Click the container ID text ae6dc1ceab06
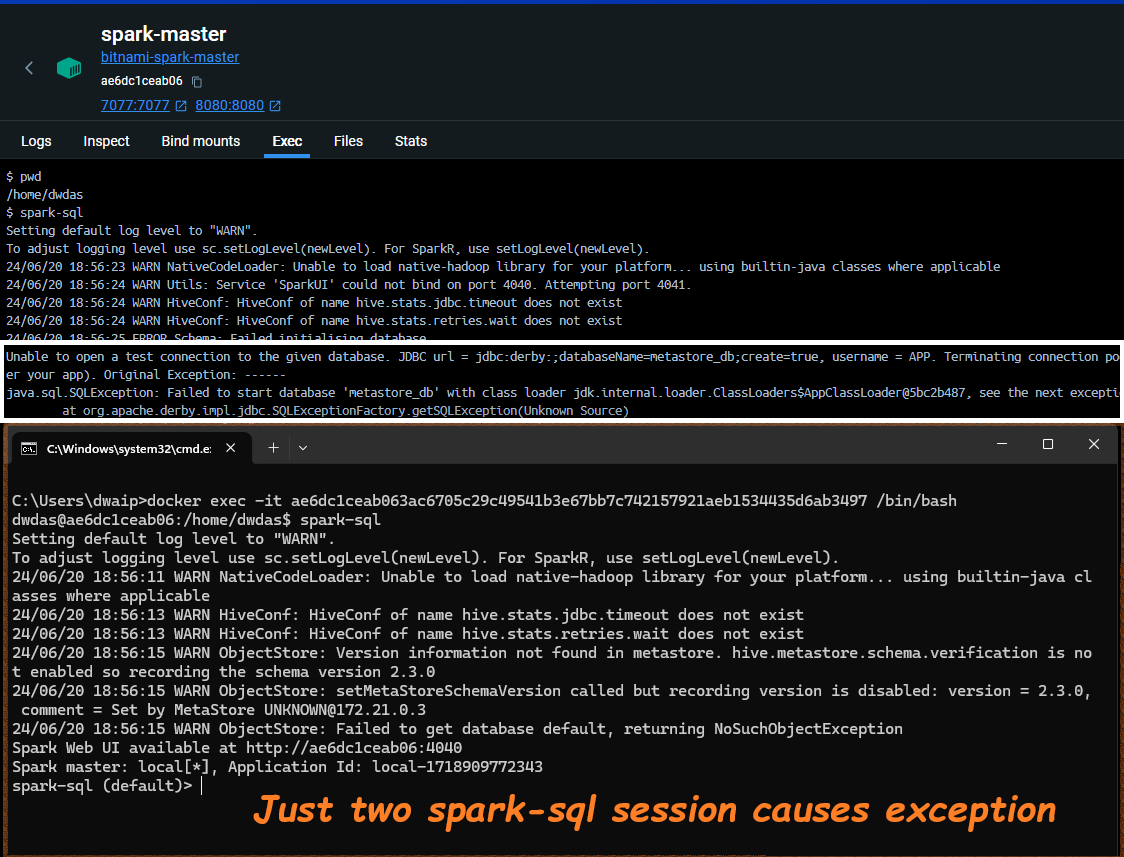Image resolution: width=1124 pixels, height=857 pixels. (142, 81)
